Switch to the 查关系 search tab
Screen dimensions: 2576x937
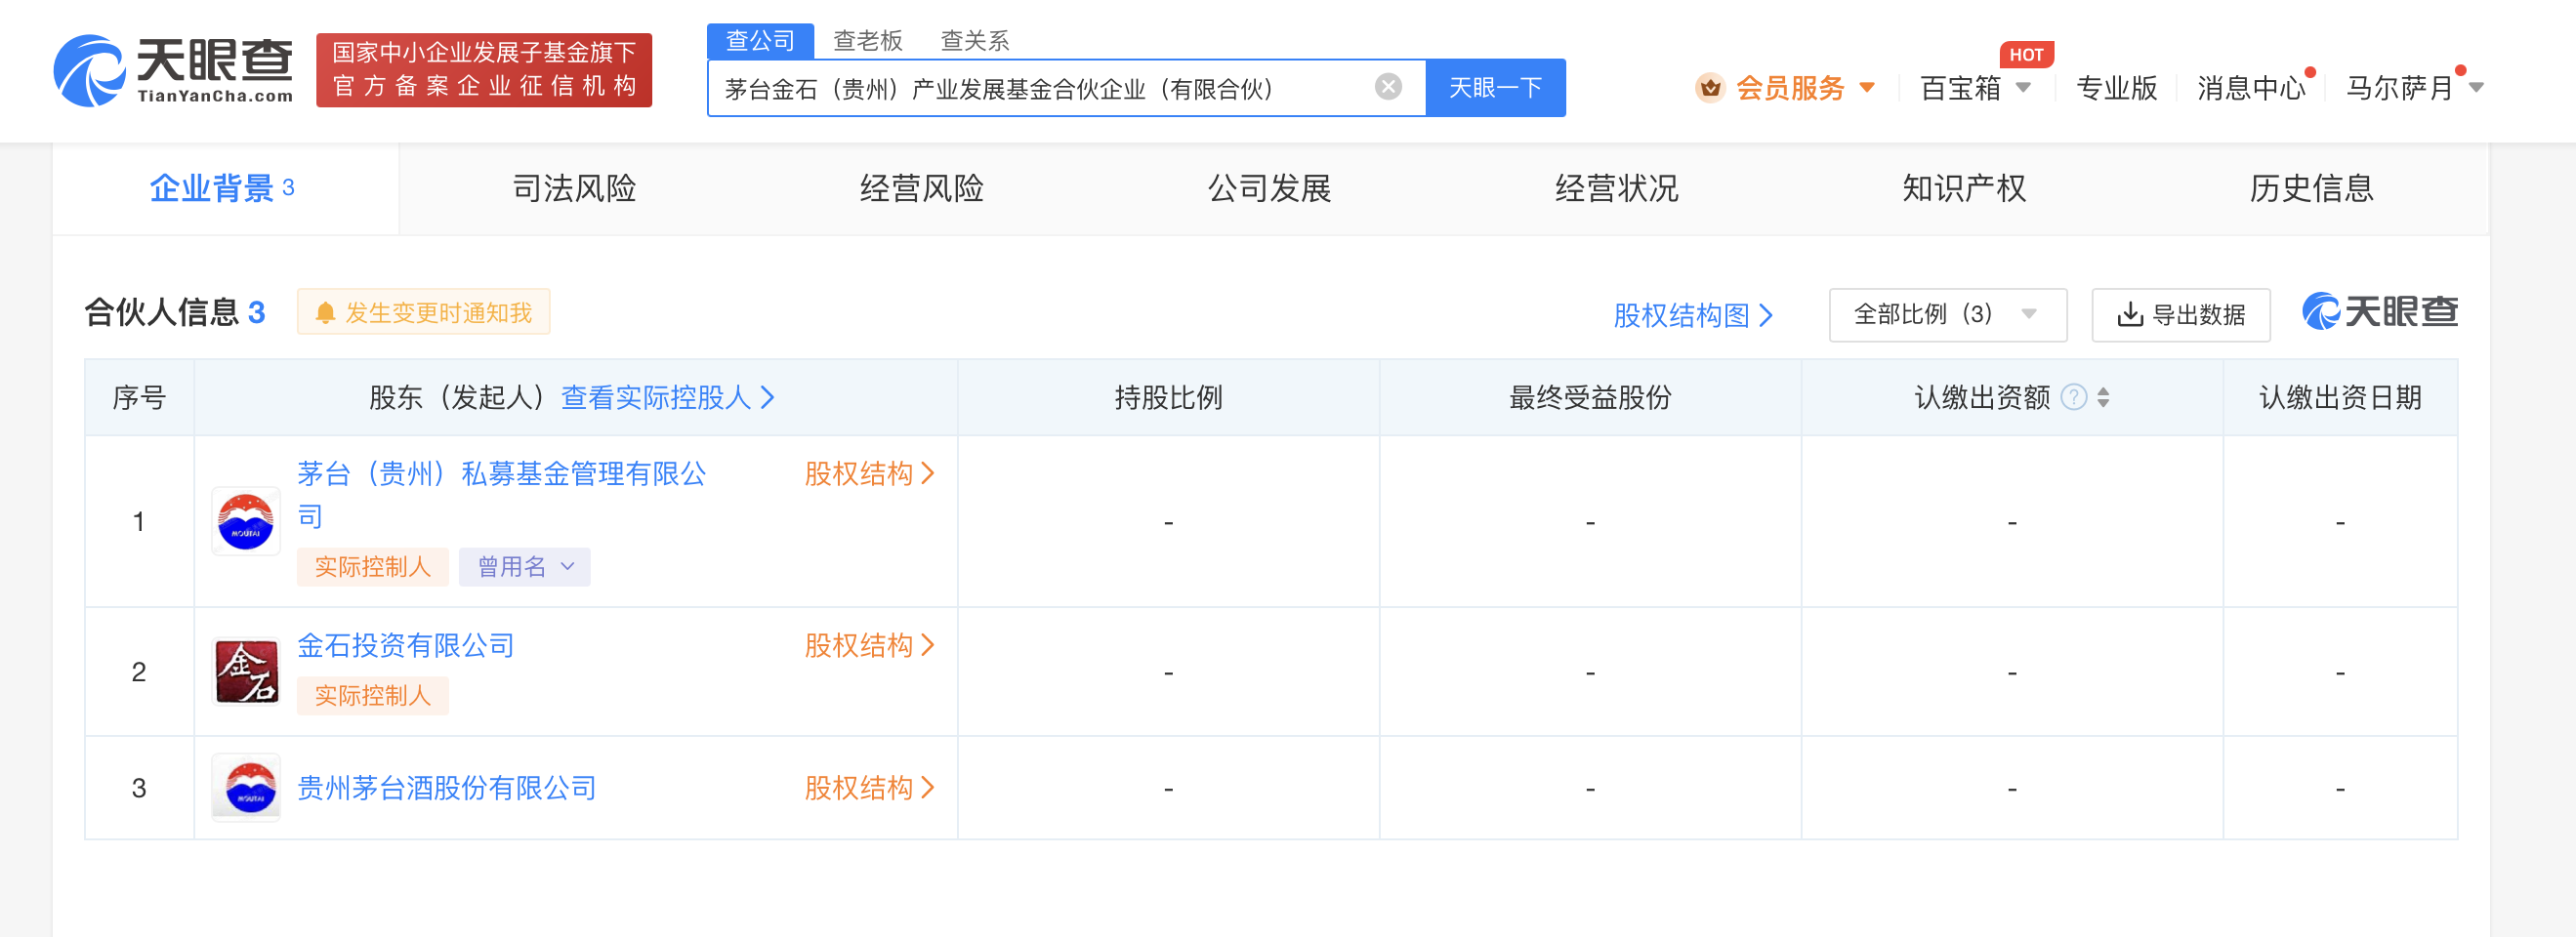tap(975, 40)
